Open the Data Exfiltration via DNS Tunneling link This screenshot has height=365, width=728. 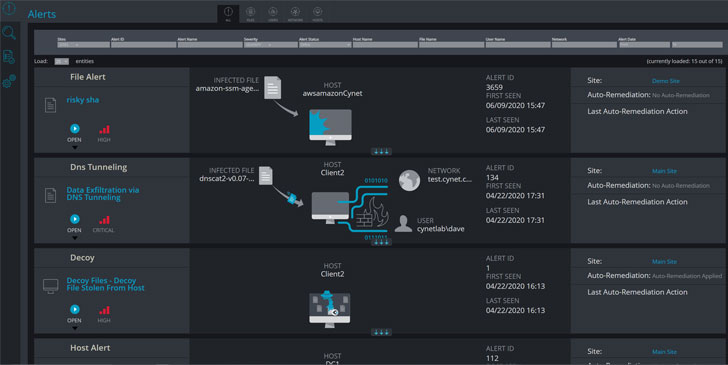point(103,194)
